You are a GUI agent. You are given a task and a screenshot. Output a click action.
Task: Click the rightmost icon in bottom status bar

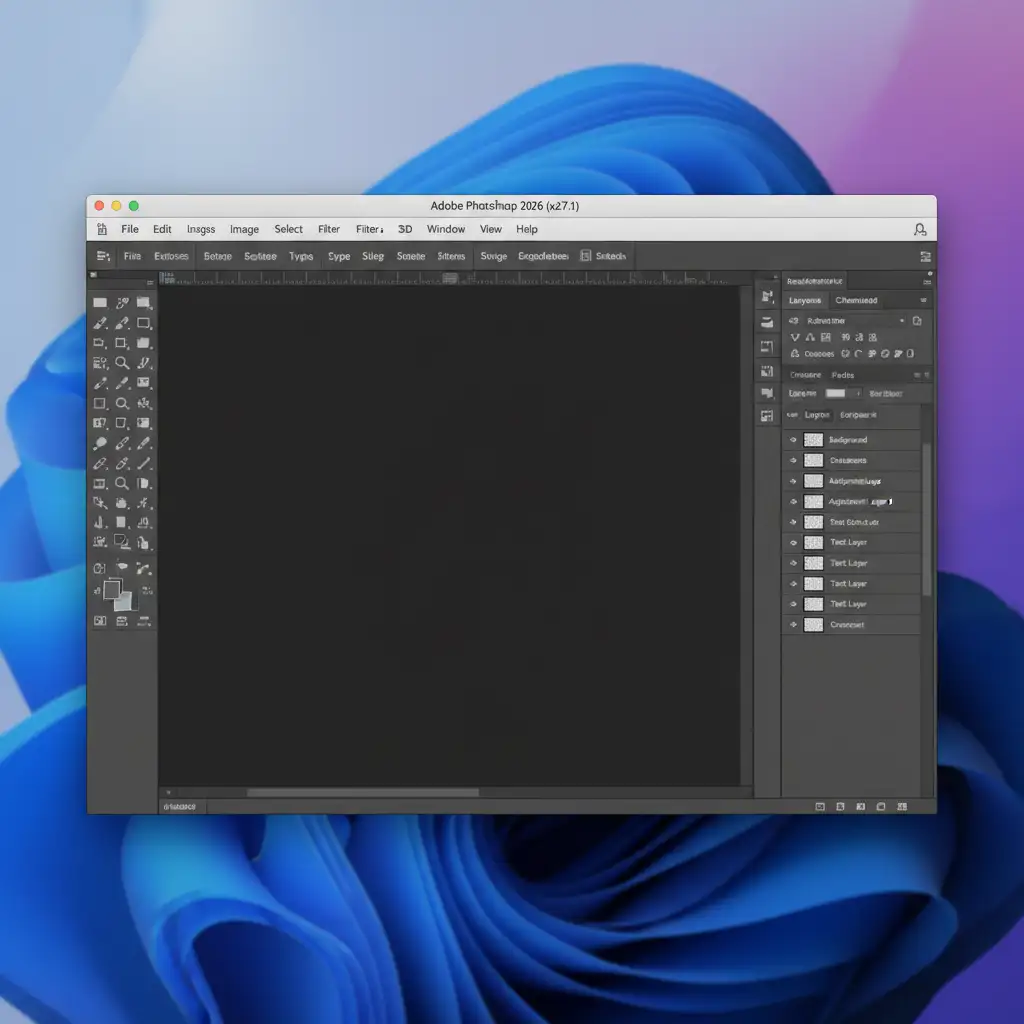tap(903, 806)
